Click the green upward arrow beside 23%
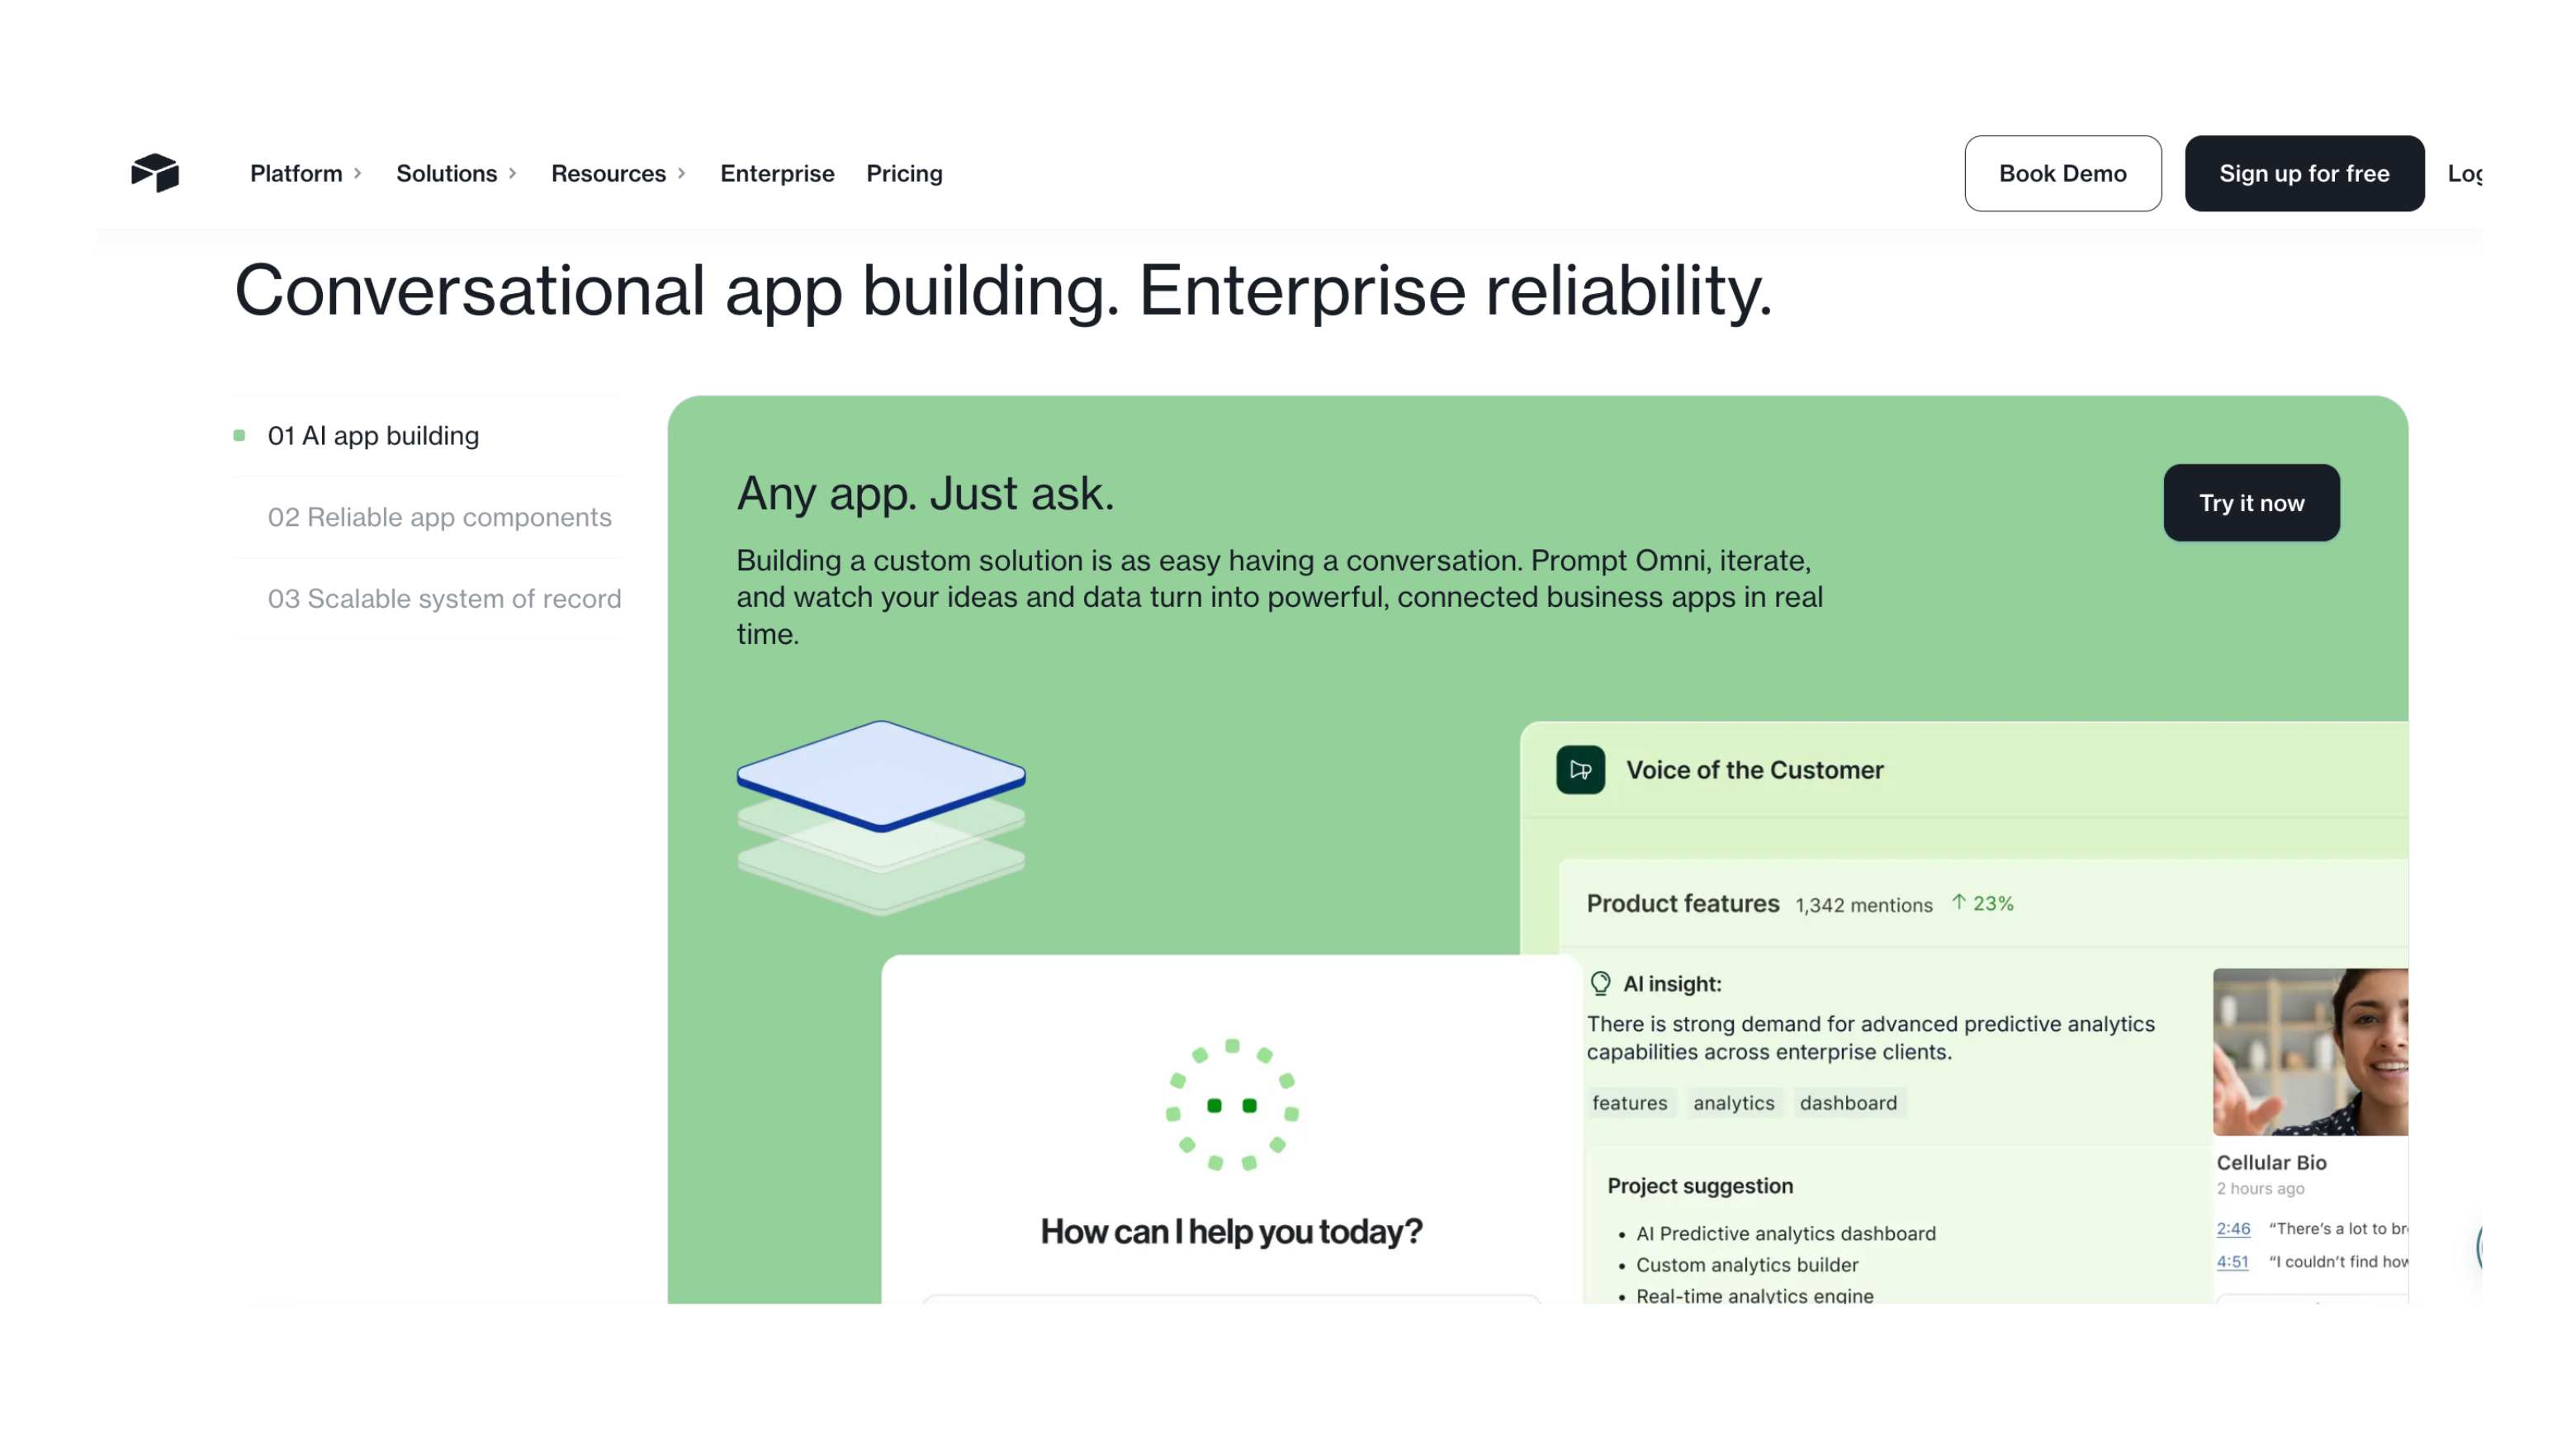This screenshot has width=2576, height=1449. [x=1958, y=903]
